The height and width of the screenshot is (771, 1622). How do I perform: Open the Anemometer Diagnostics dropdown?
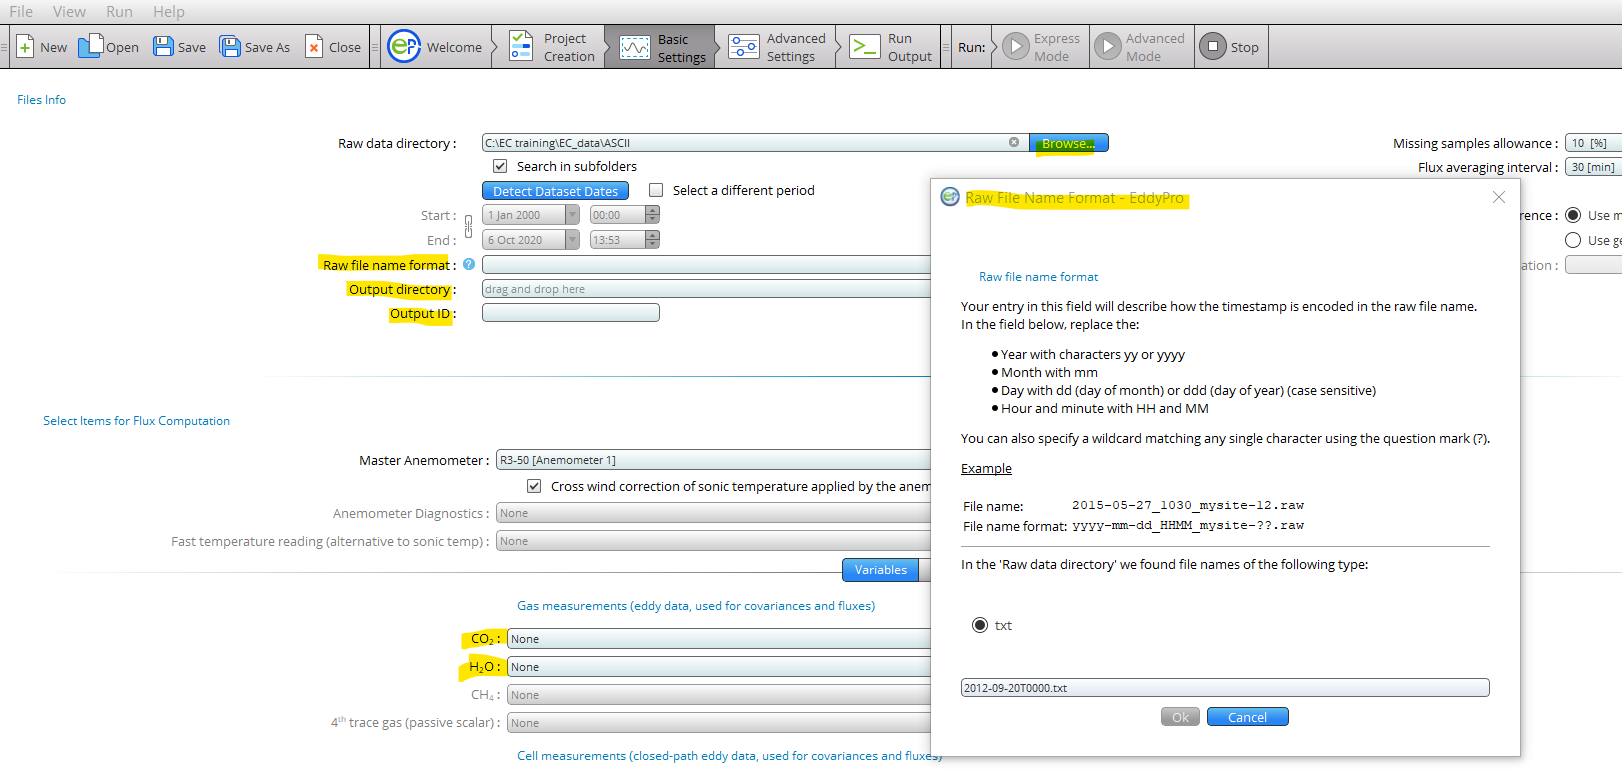pos(713,513)
